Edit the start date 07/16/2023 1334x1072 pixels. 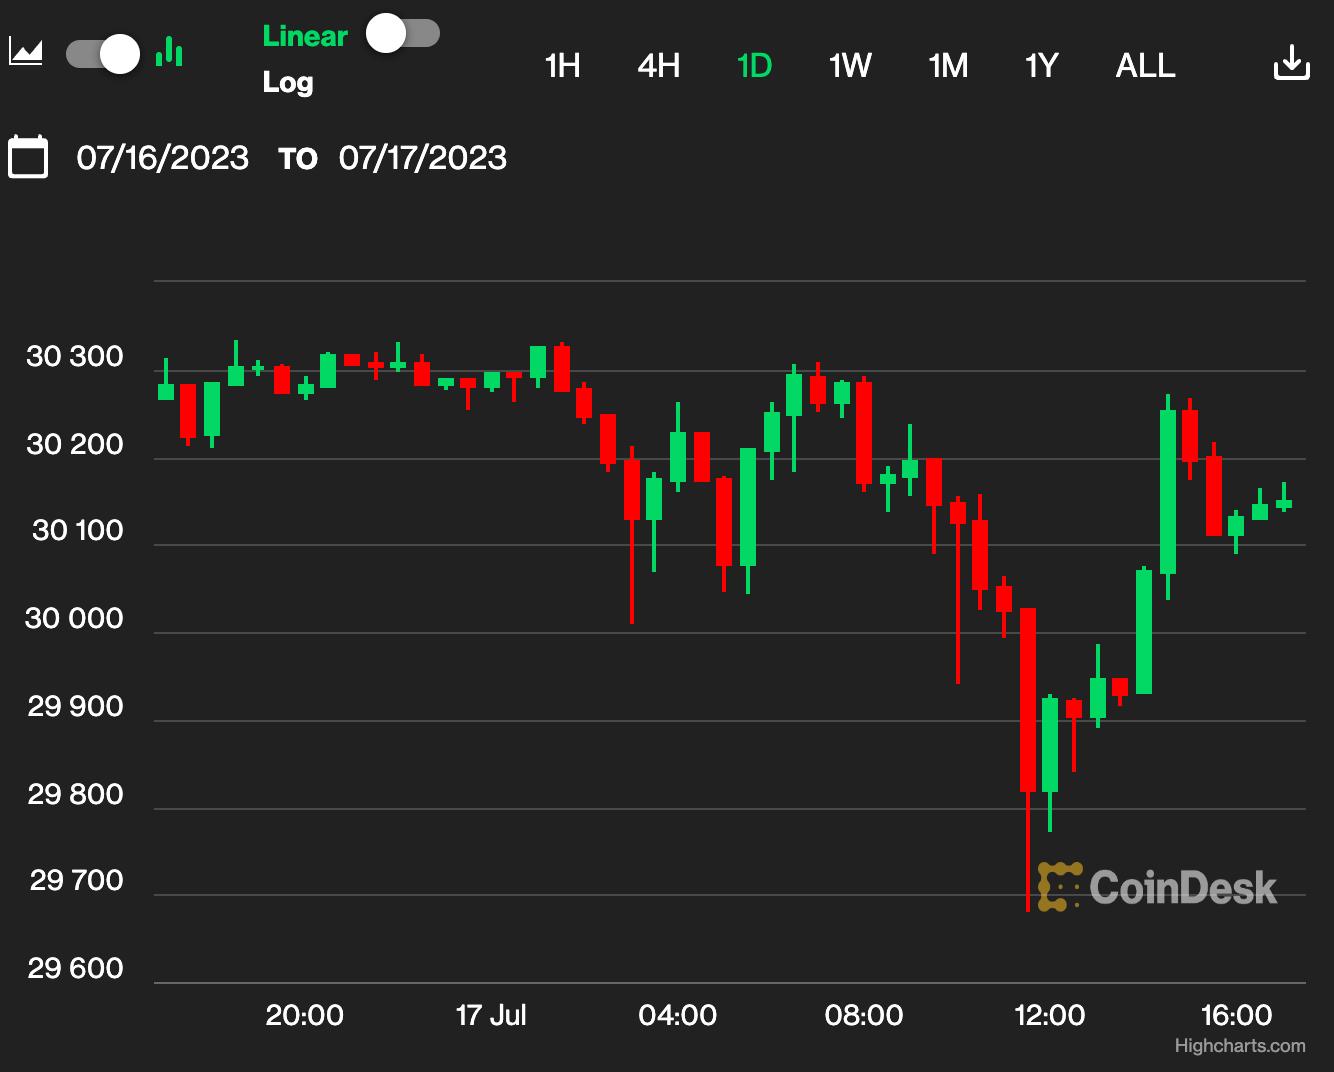[163, 158]
